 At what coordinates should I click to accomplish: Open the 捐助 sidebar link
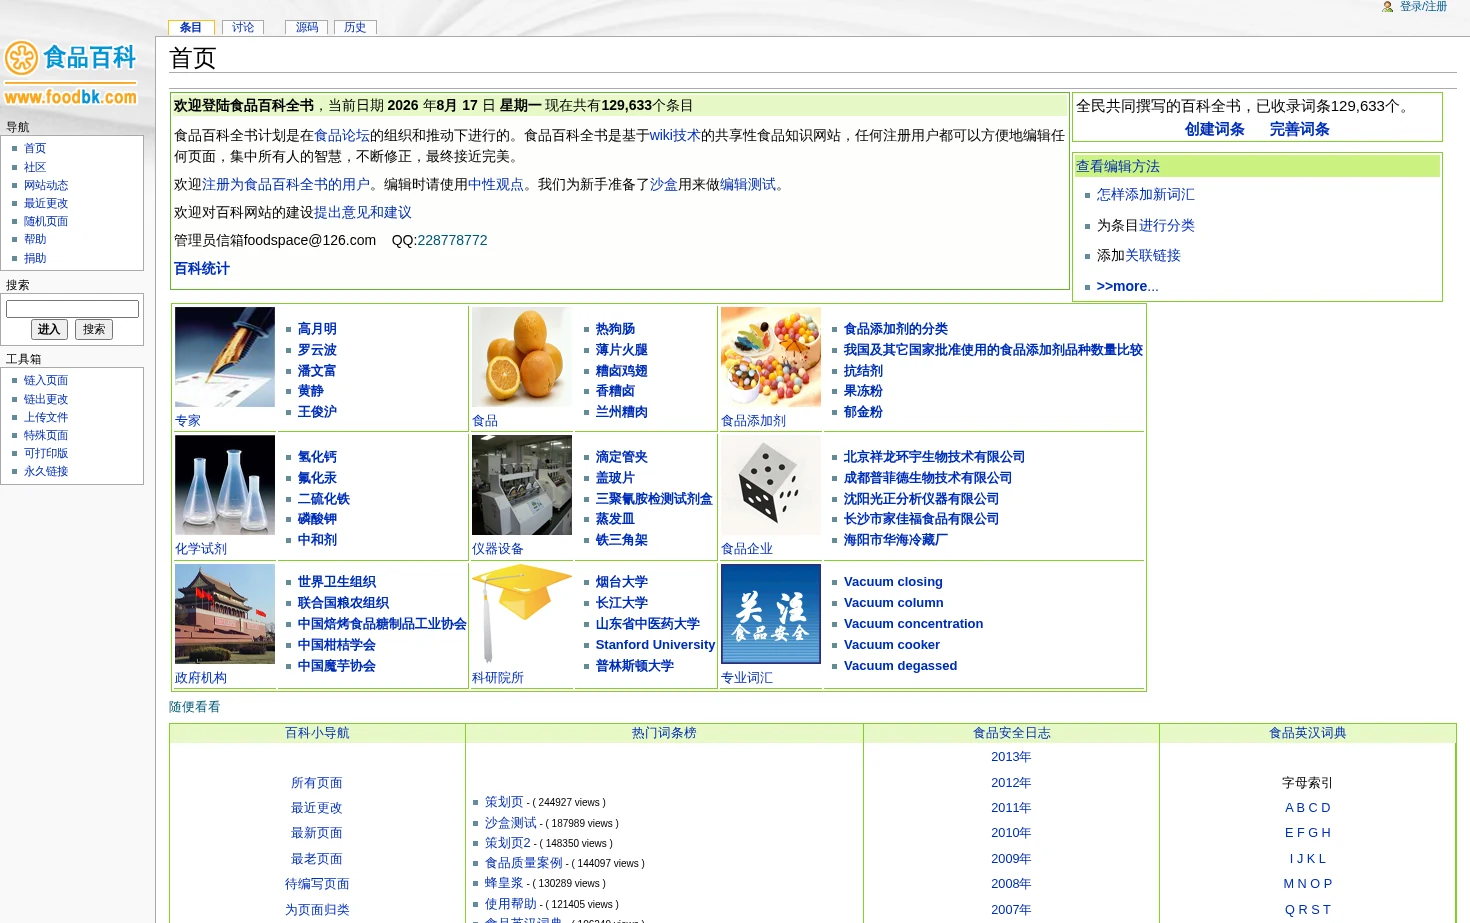click(35, 258)
